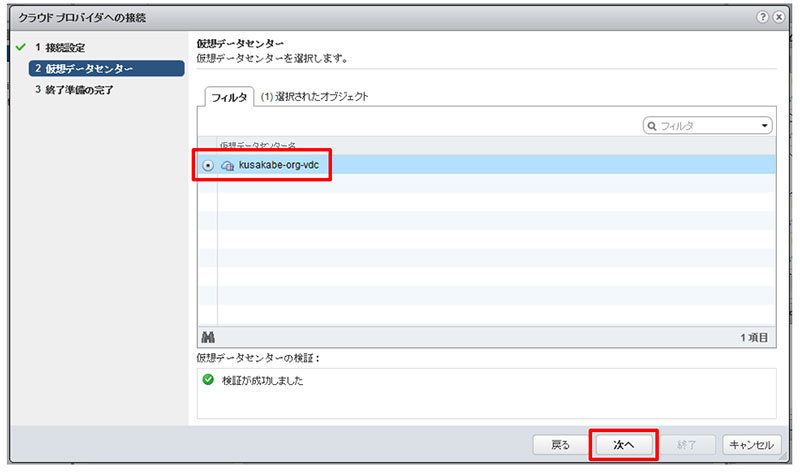Click the disabled 終了 button
The height and width of the screenshot is (474, 800).
tap(687, 445)
